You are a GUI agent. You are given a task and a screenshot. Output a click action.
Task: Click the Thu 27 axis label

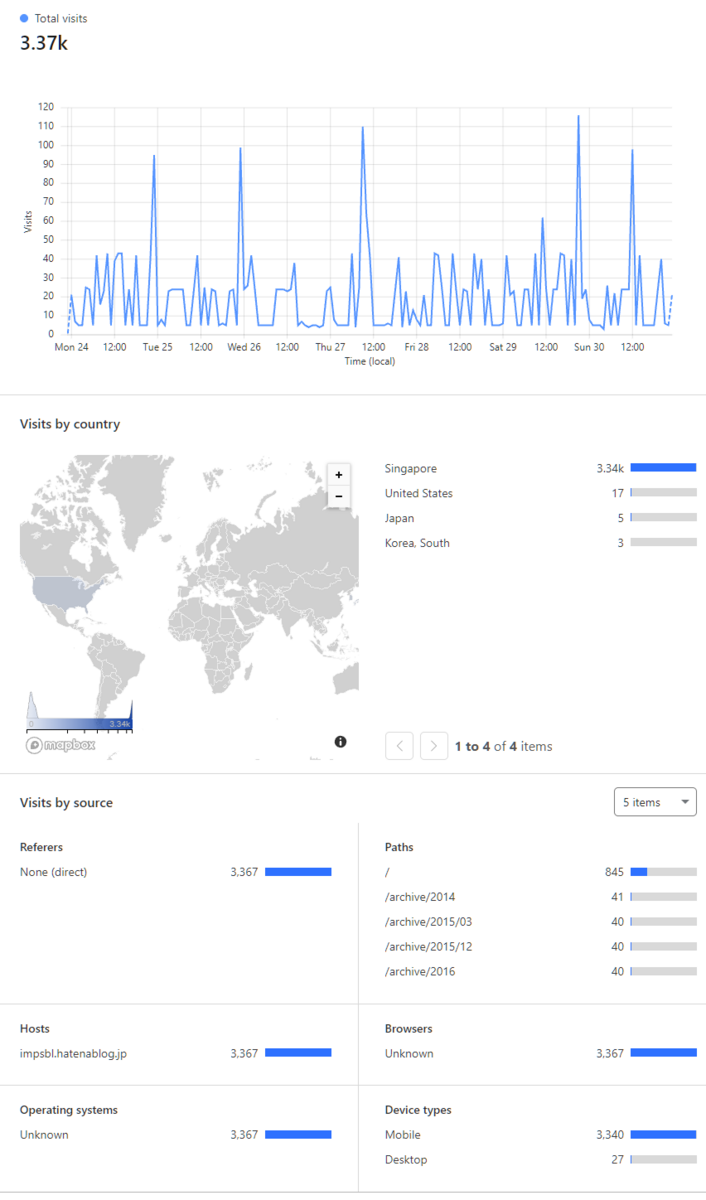330,347
